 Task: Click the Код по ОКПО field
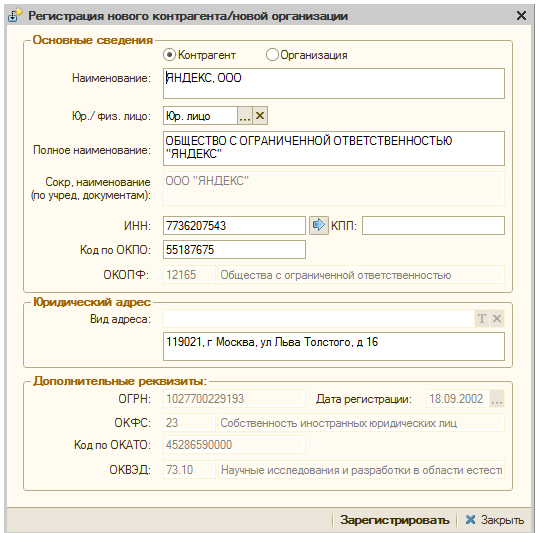pyautogui.click(x=234, y=250)
